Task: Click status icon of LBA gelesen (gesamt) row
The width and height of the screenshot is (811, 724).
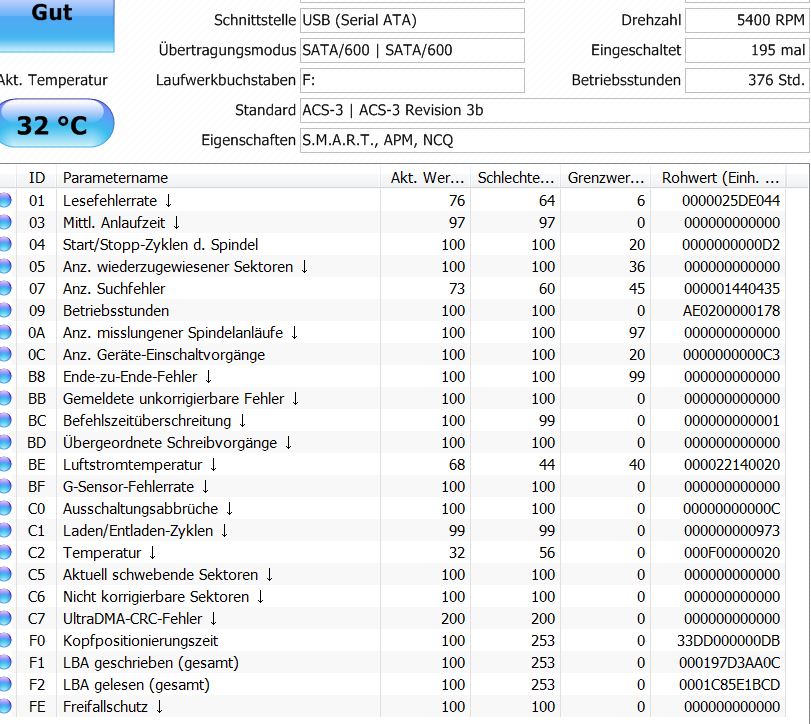Action: pos(5,684)
